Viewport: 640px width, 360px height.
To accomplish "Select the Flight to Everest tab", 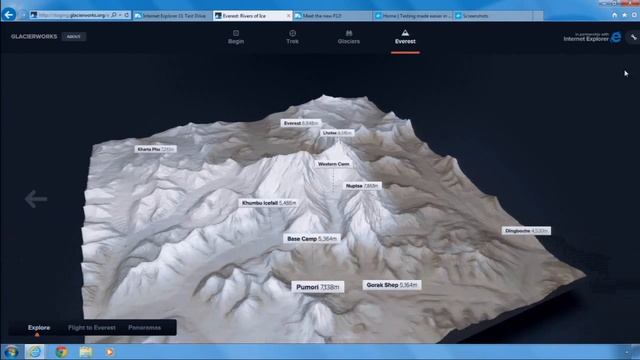I will [92, 327].
